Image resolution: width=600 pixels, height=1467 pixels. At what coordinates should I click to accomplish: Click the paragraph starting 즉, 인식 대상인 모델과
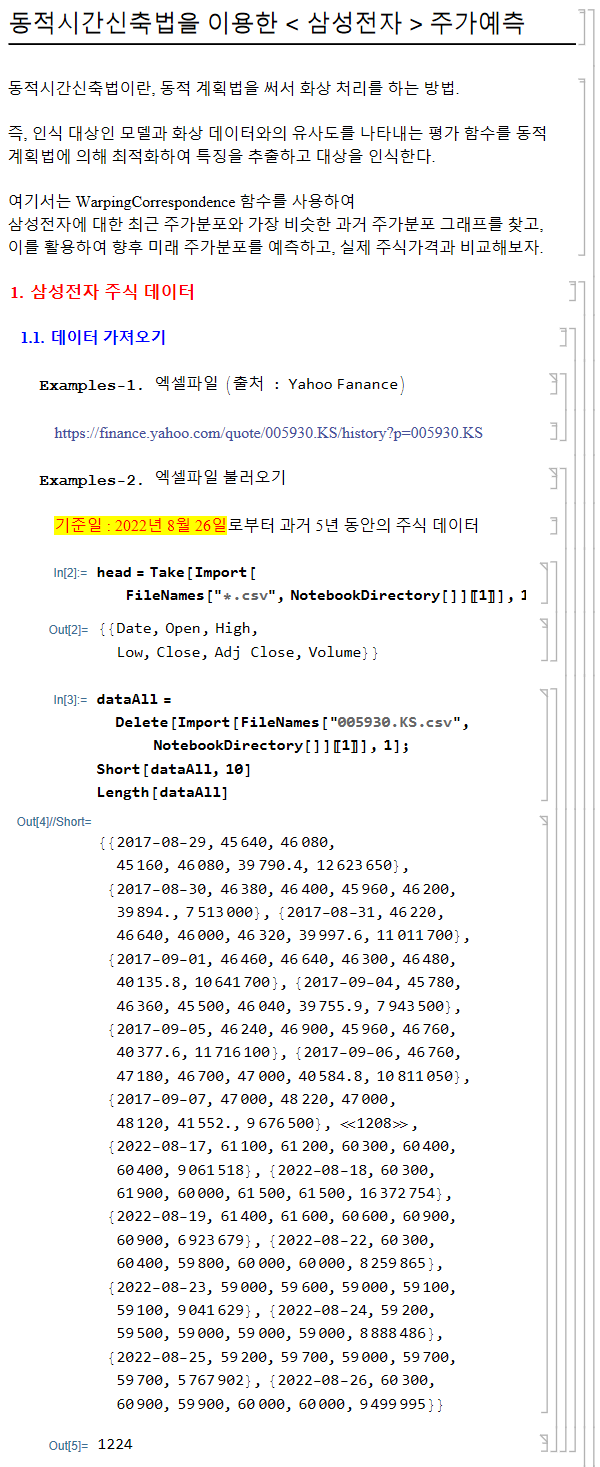pyautogui.click(x=277, y=144)
